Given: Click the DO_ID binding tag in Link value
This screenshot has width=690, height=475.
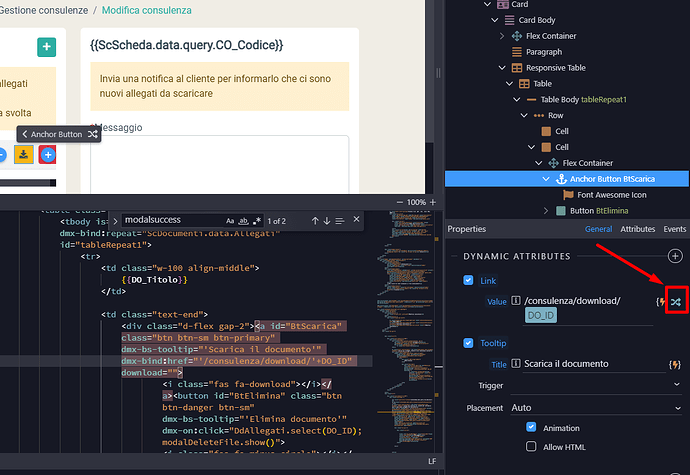Looking at the screenshot, I should (x=541, y=315).
